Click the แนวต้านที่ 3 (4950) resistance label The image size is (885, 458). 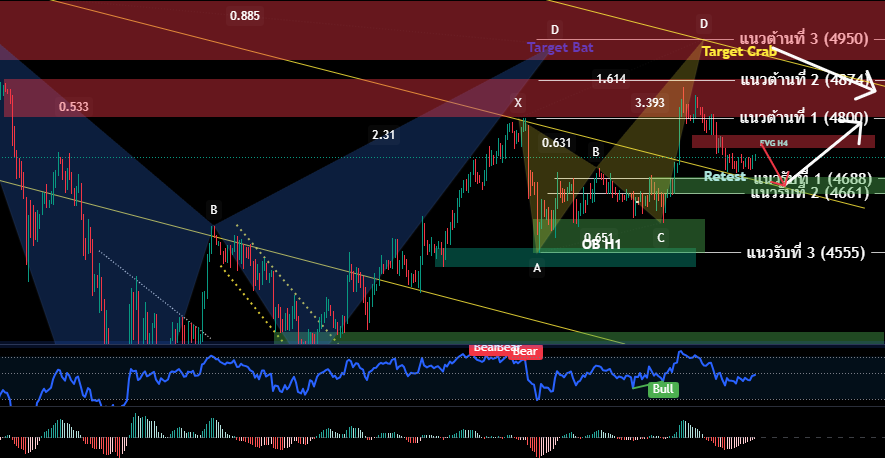coord(811,38)
